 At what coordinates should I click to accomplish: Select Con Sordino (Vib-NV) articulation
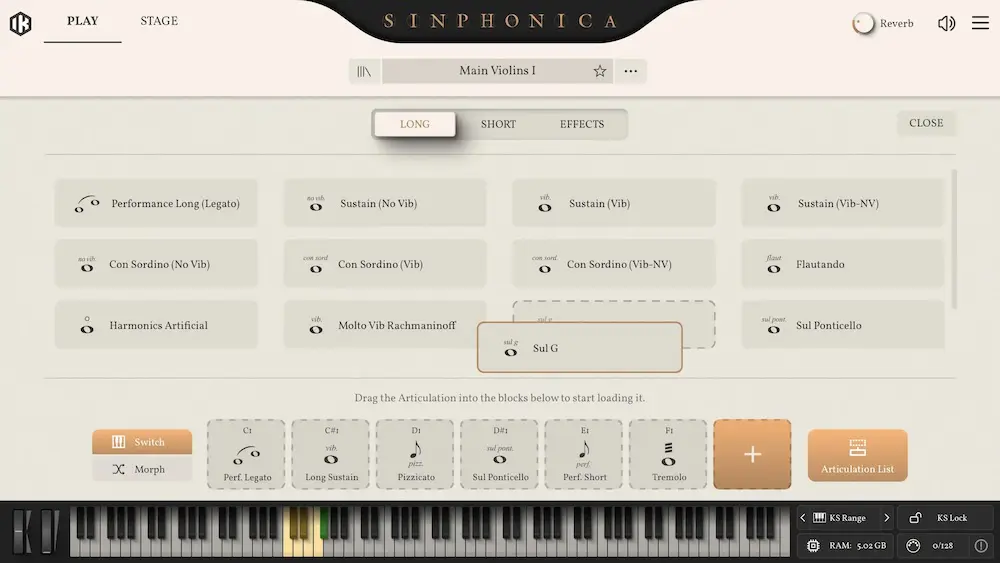pos(614,264)
